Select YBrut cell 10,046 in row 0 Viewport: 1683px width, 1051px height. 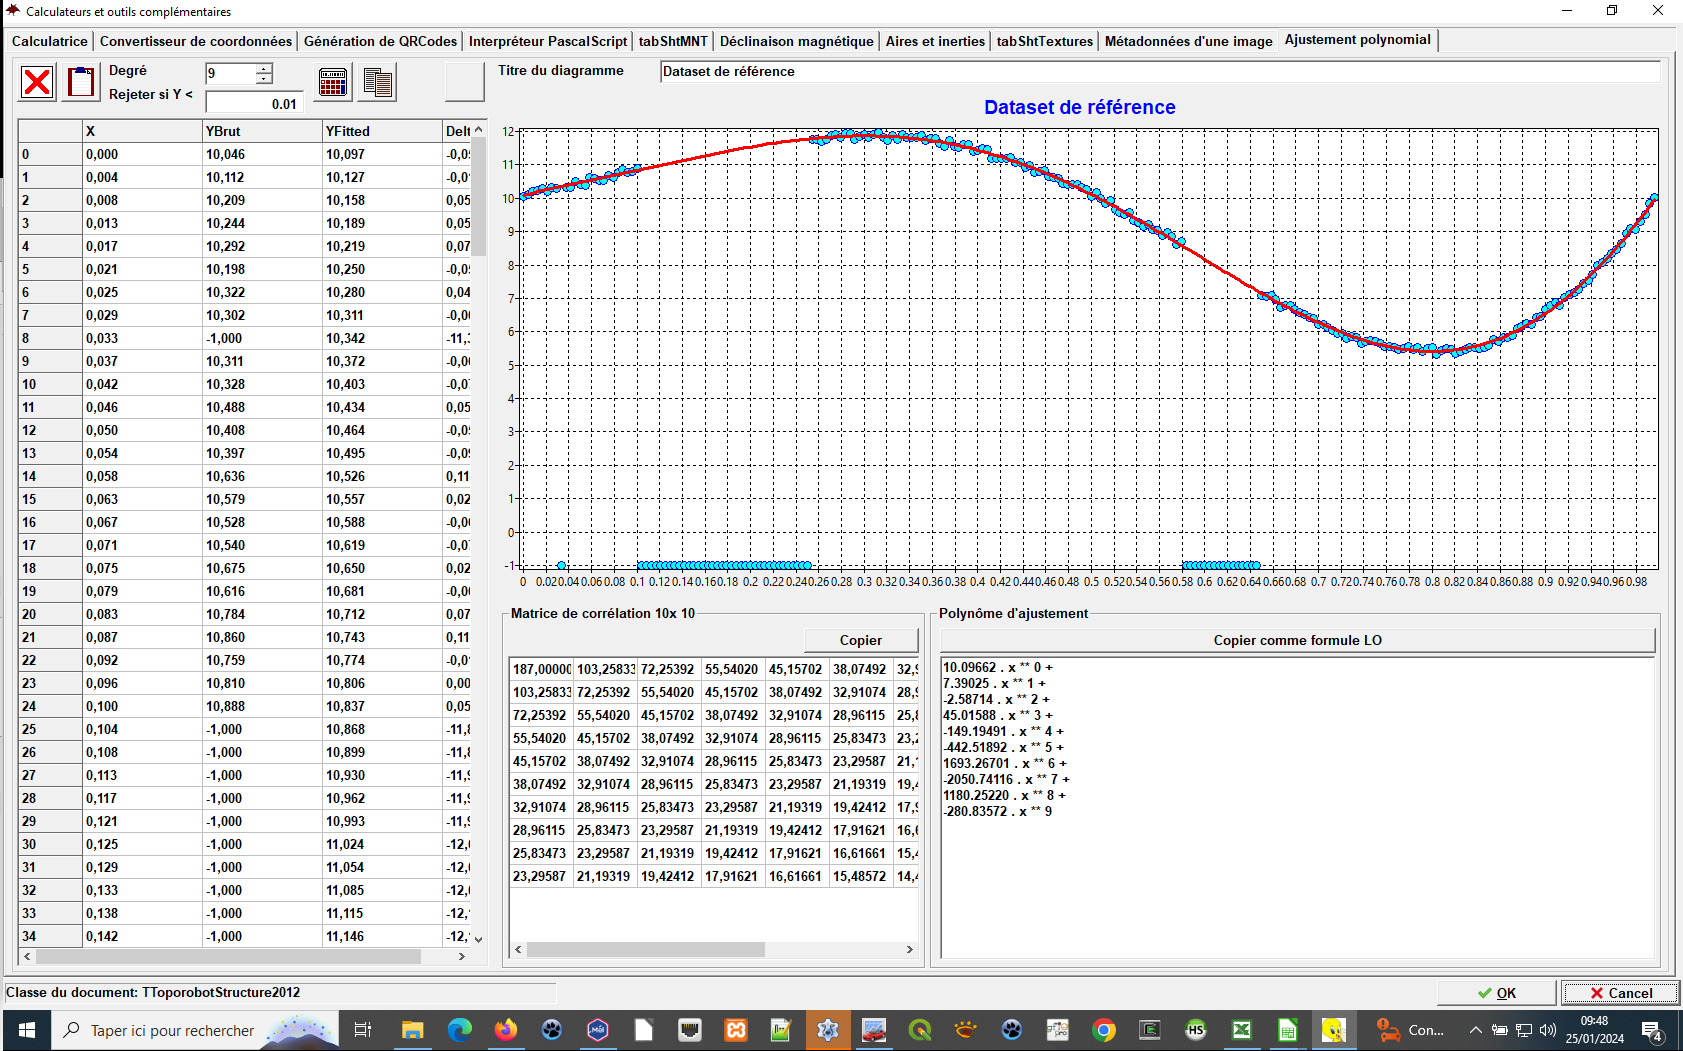point(262,155)
